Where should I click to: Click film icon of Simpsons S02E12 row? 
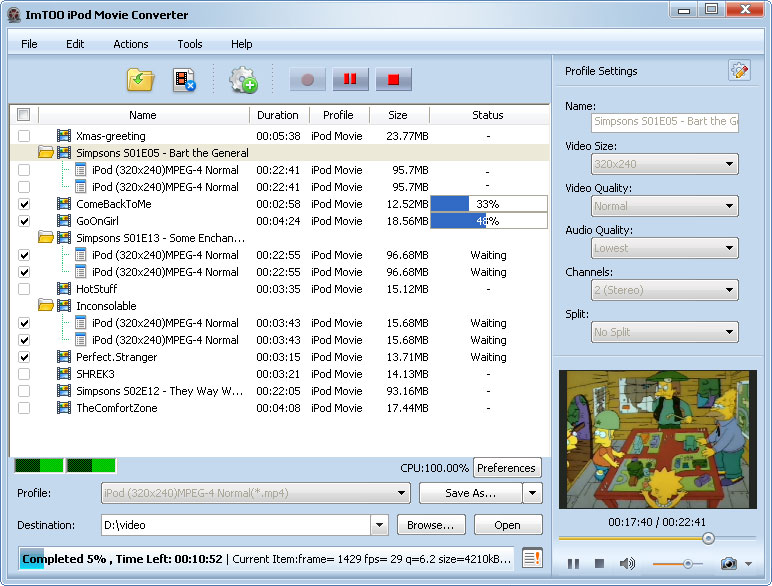click(x=64, y=391)
